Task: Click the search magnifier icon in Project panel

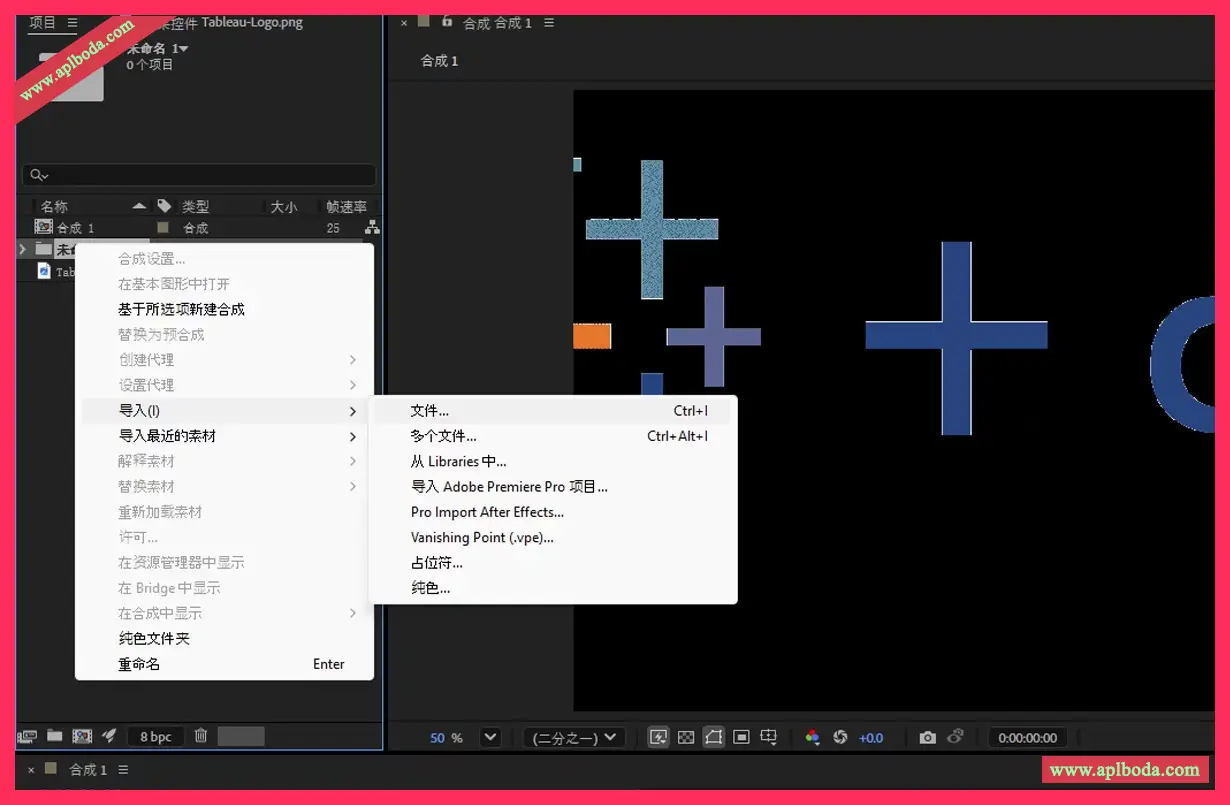Action: (39, 175)
